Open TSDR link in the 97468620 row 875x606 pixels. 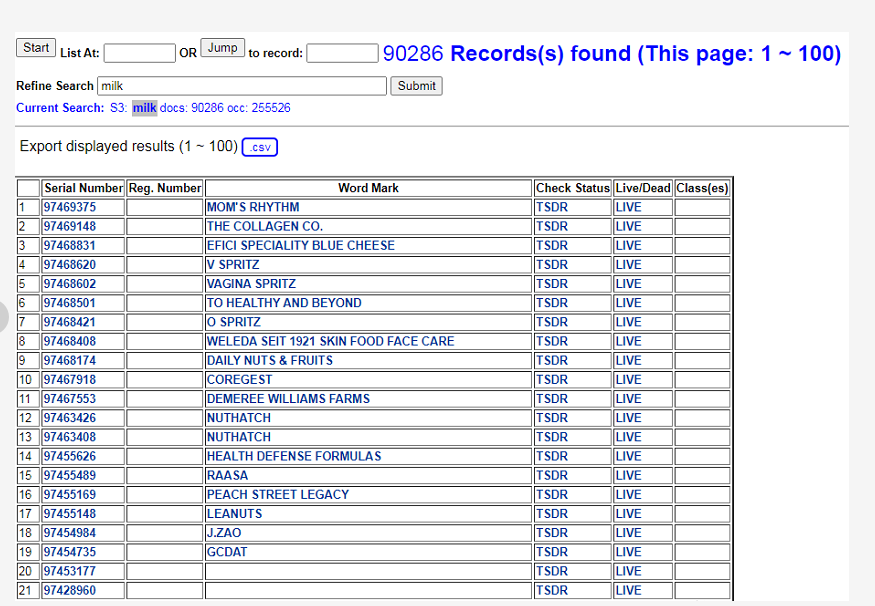tap(552, 264)
